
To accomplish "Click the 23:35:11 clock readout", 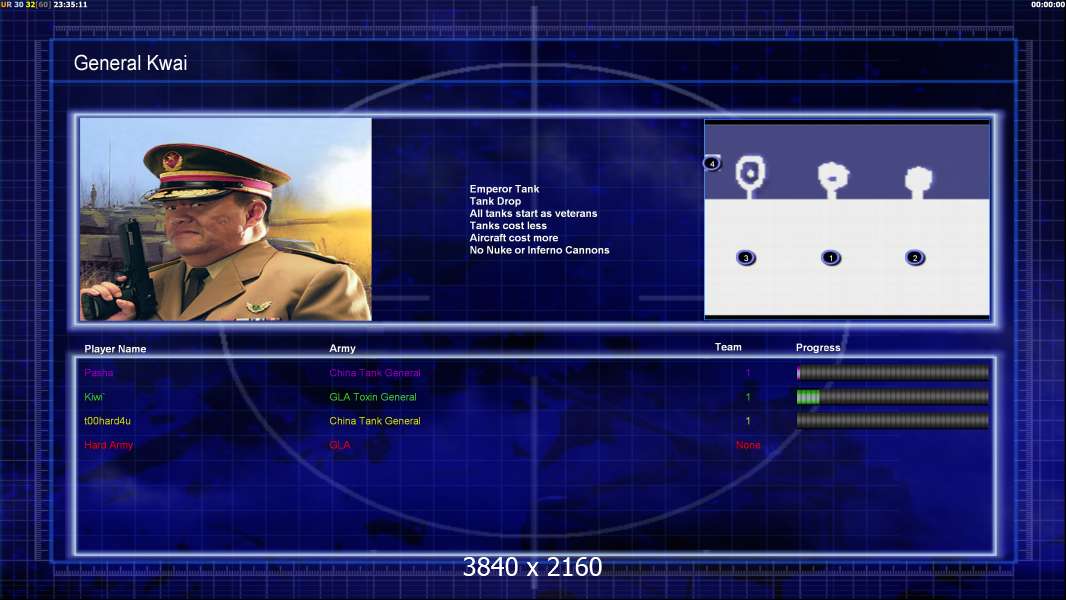I will pos(70,4).
